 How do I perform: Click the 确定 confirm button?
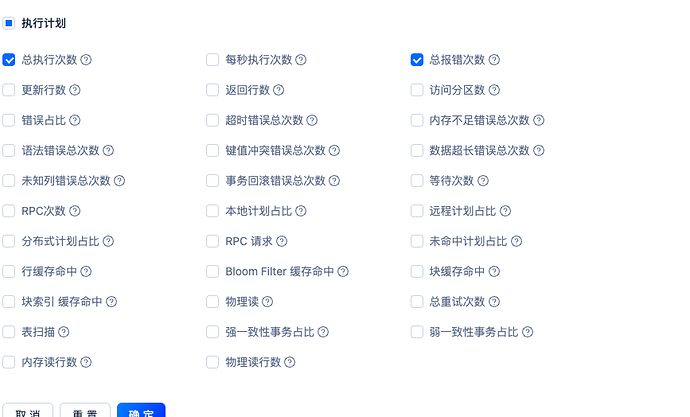click(x=141, y=411)
